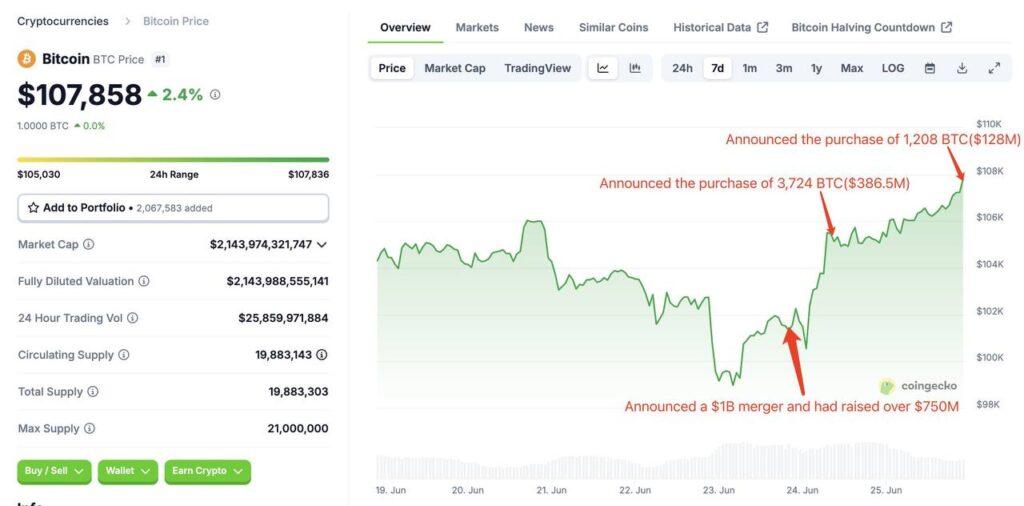
Task: Open the Bitcoin Halving Countdown link
Action: point(871,27)
